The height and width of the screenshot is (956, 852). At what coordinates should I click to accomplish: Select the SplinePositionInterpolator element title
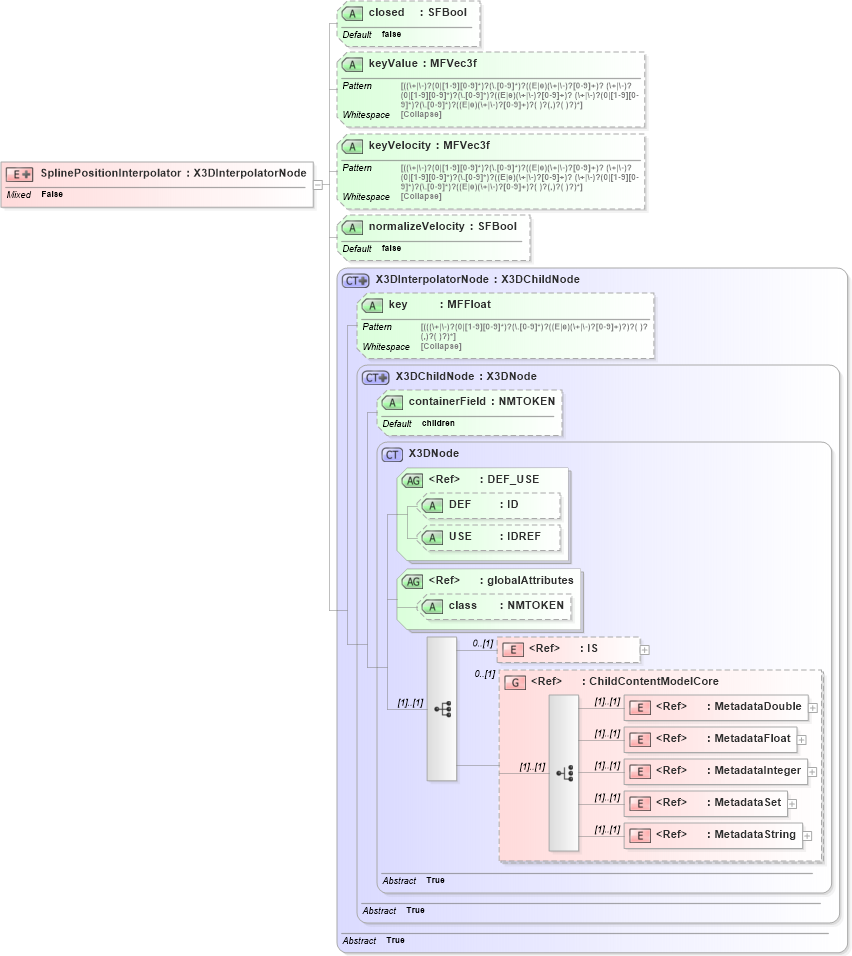[x=173, y=173]
